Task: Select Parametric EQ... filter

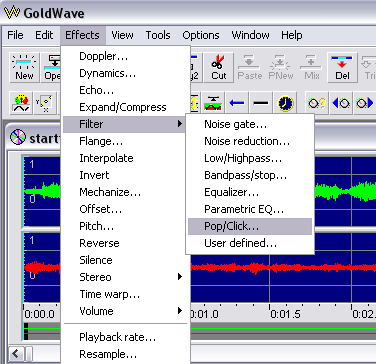Action: point(250,209)
